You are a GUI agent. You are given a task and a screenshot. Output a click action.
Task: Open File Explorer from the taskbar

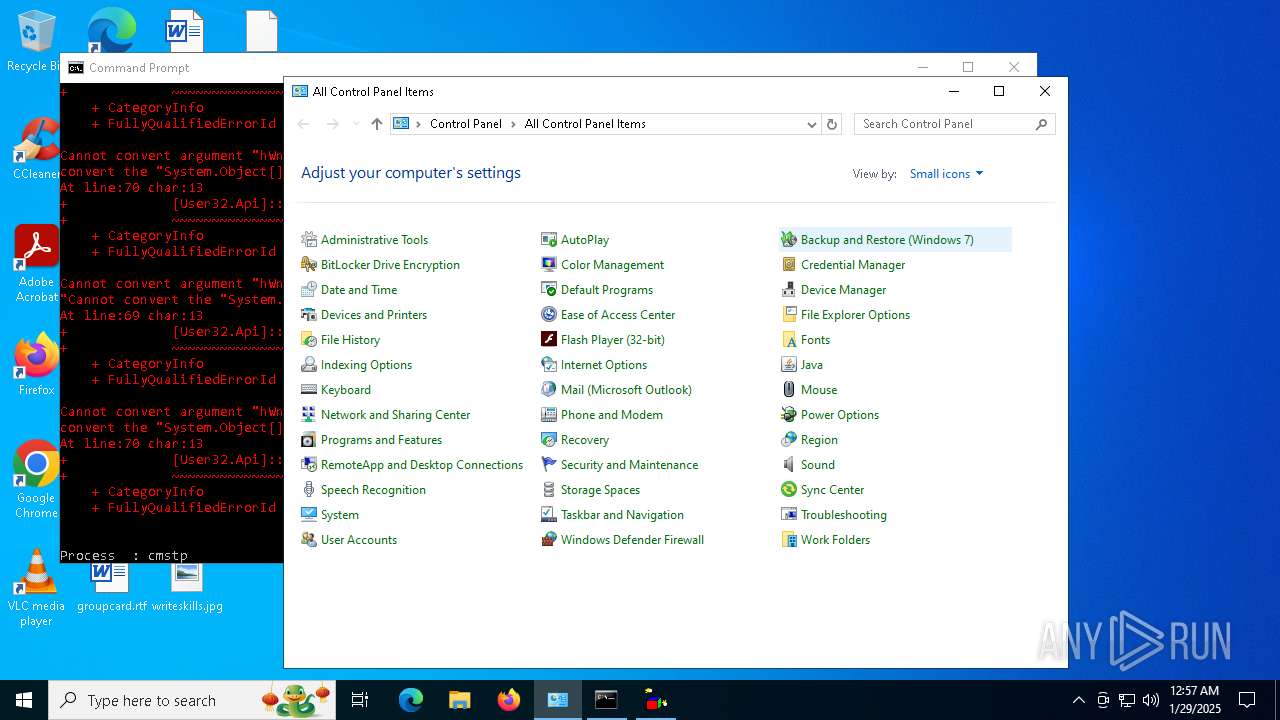(x=459, y=700)
